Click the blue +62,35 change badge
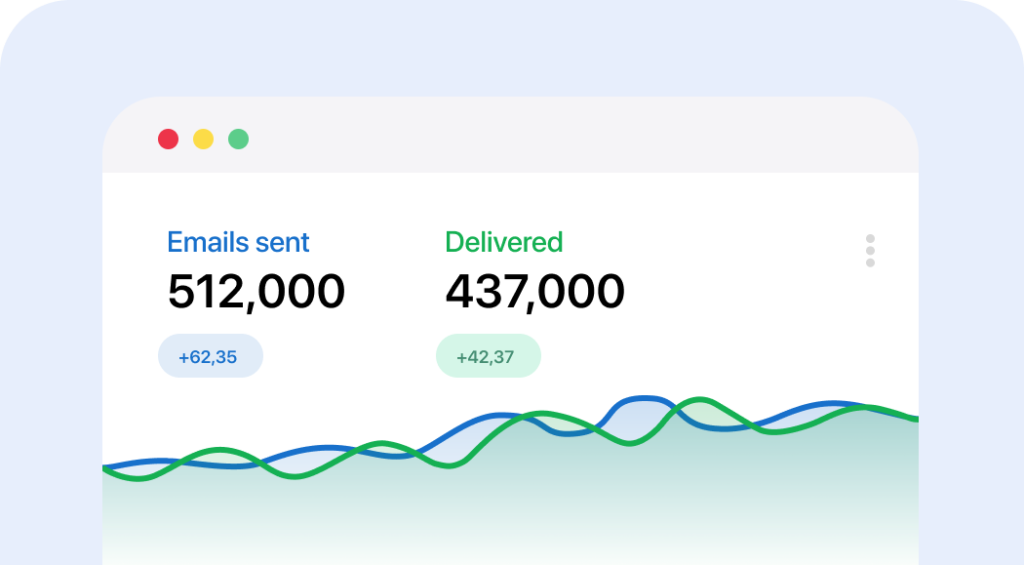Viewport: 1024px width, 565px height. click(210, 356)
